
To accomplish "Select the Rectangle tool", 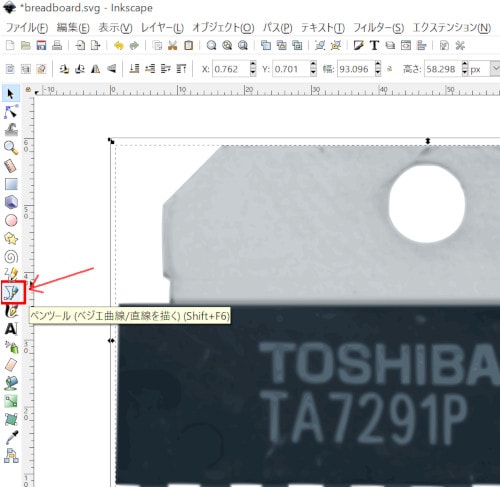I will click(x=11, y=184).
